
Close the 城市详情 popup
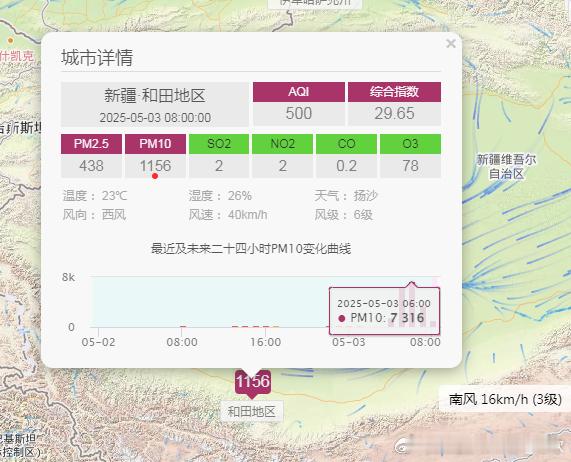(451, 43)
